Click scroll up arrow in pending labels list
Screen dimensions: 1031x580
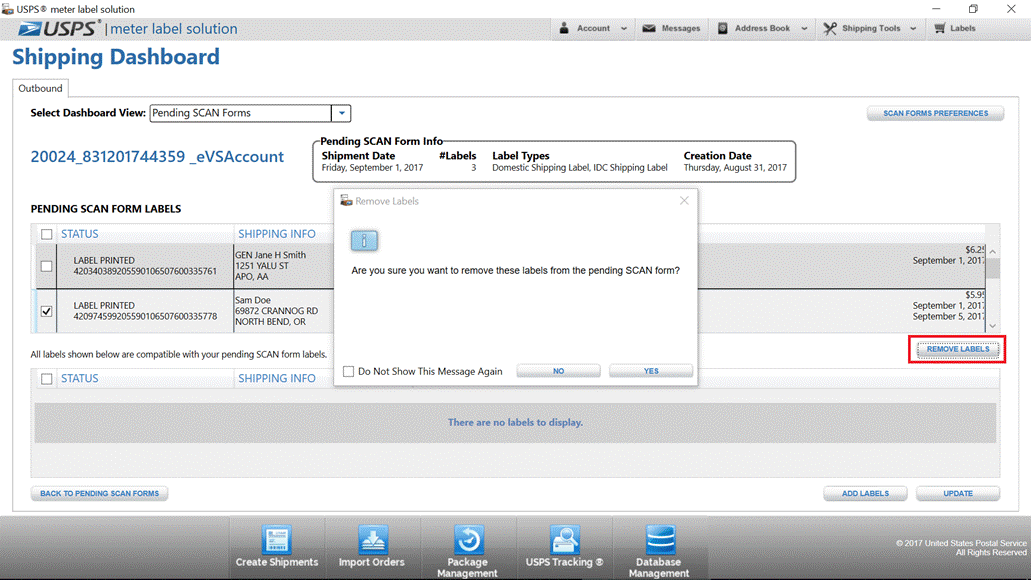pyautogui.click(x=993, y=251)
